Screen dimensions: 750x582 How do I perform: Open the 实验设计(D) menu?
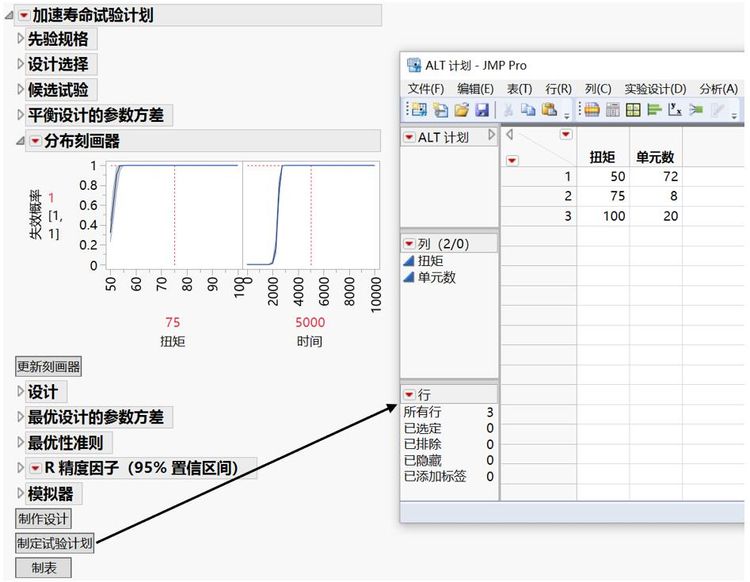[655, 89]
